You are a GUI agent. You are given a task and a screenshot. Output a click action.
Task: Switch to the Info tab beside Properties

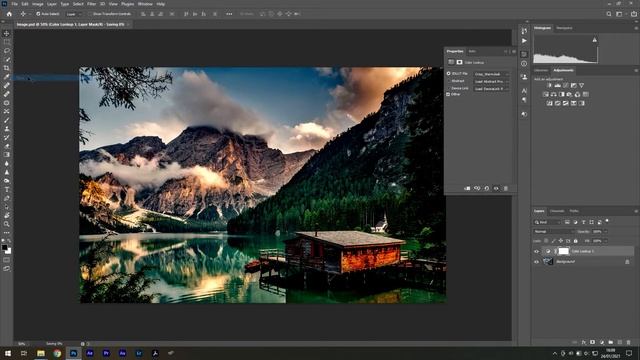[472, 51]
